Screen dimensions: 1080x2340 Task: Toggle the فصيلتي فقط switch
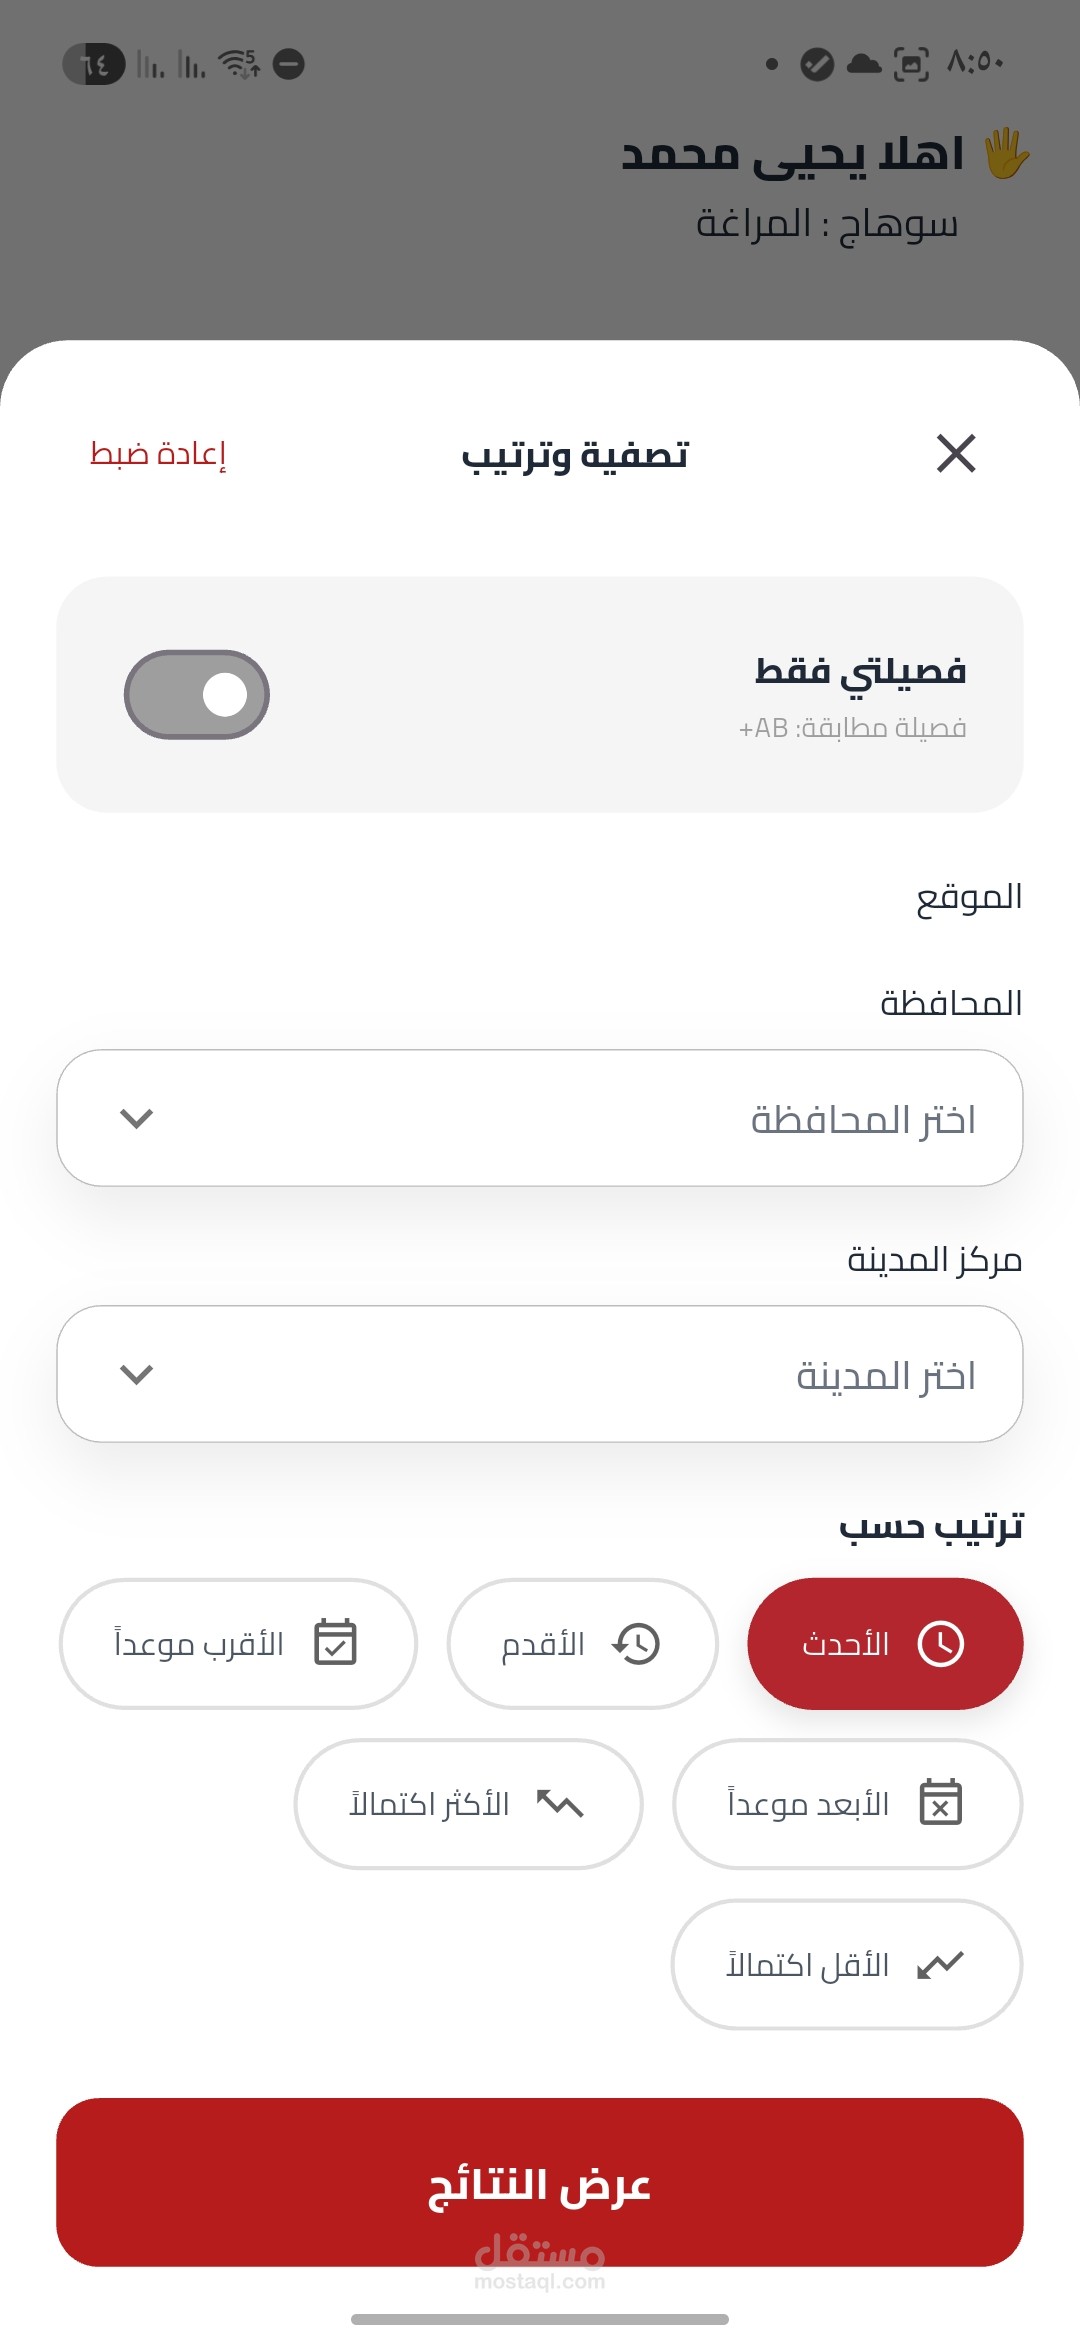pos(197,694)
